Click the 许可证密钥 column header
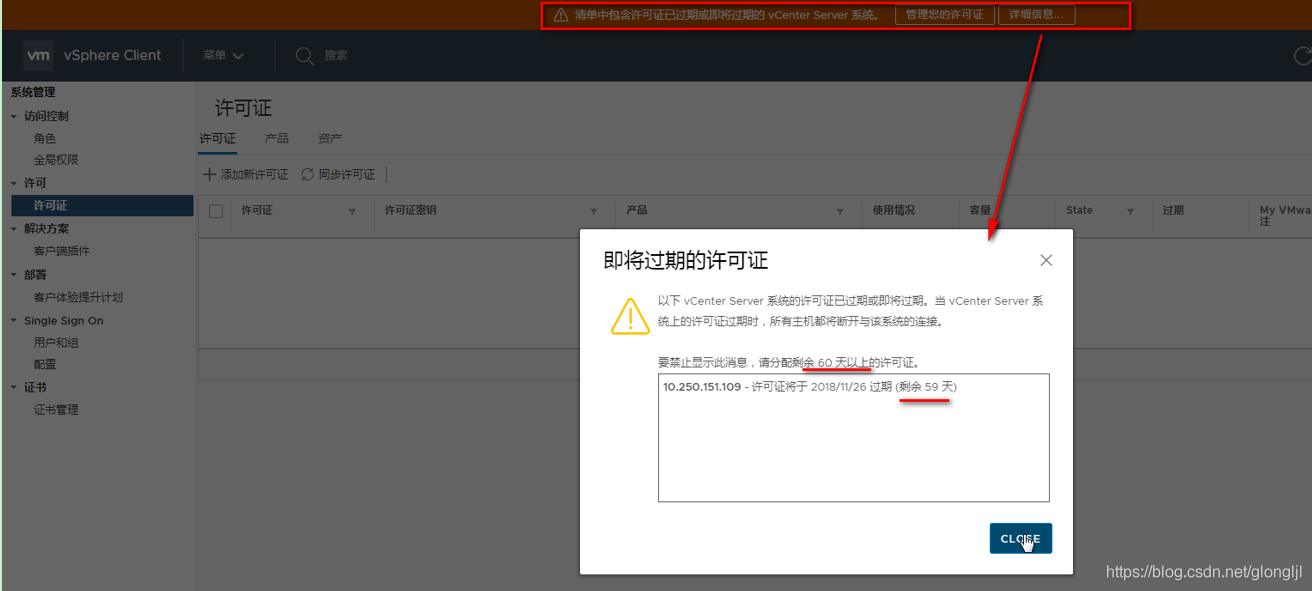Image resolution: width=1312 pixels, height=591 pixels. (x=411, y=211)
